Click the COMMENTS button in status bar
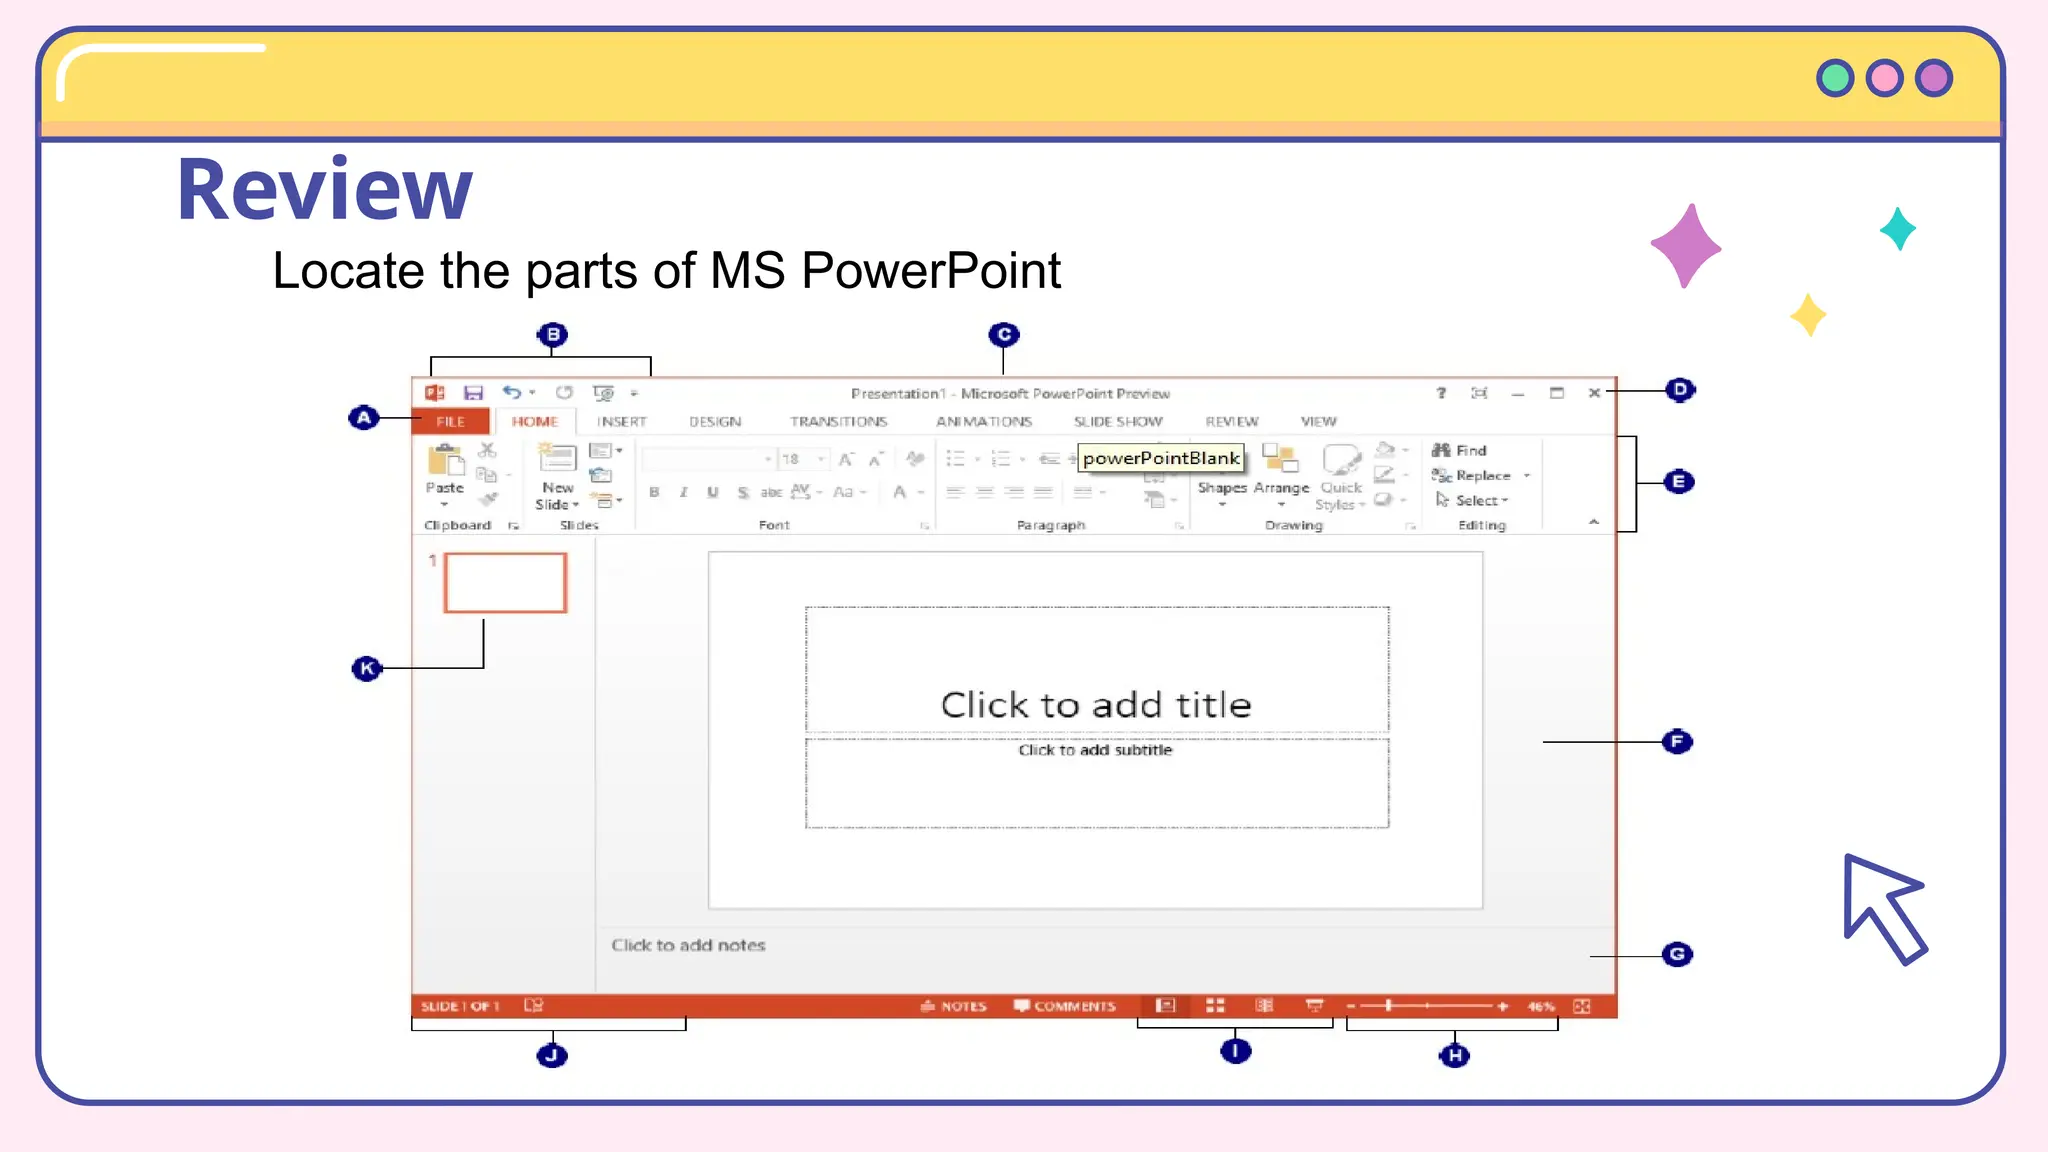The image size is (2048, 1152). [1064, 1006]
